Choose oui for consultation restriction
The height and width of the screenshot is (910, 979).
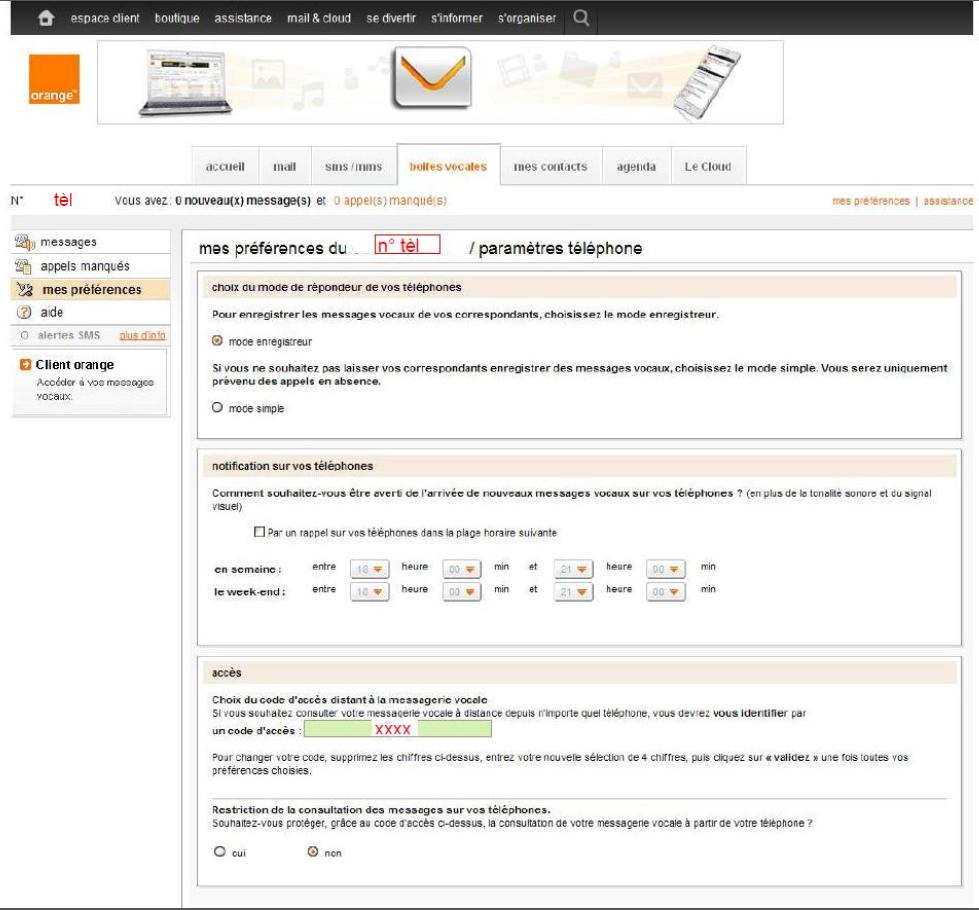(x=218, y=852)
